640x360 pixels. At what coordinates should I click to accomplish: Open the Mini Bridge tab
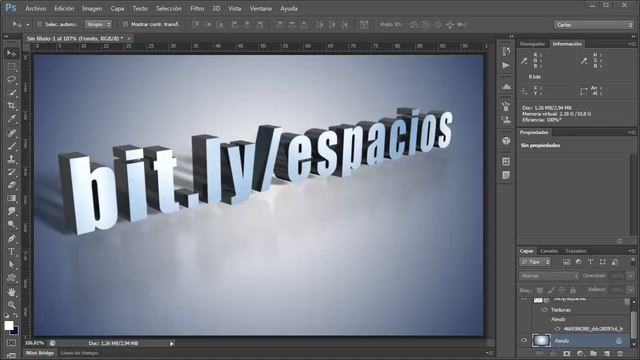[x=40, y=353]
